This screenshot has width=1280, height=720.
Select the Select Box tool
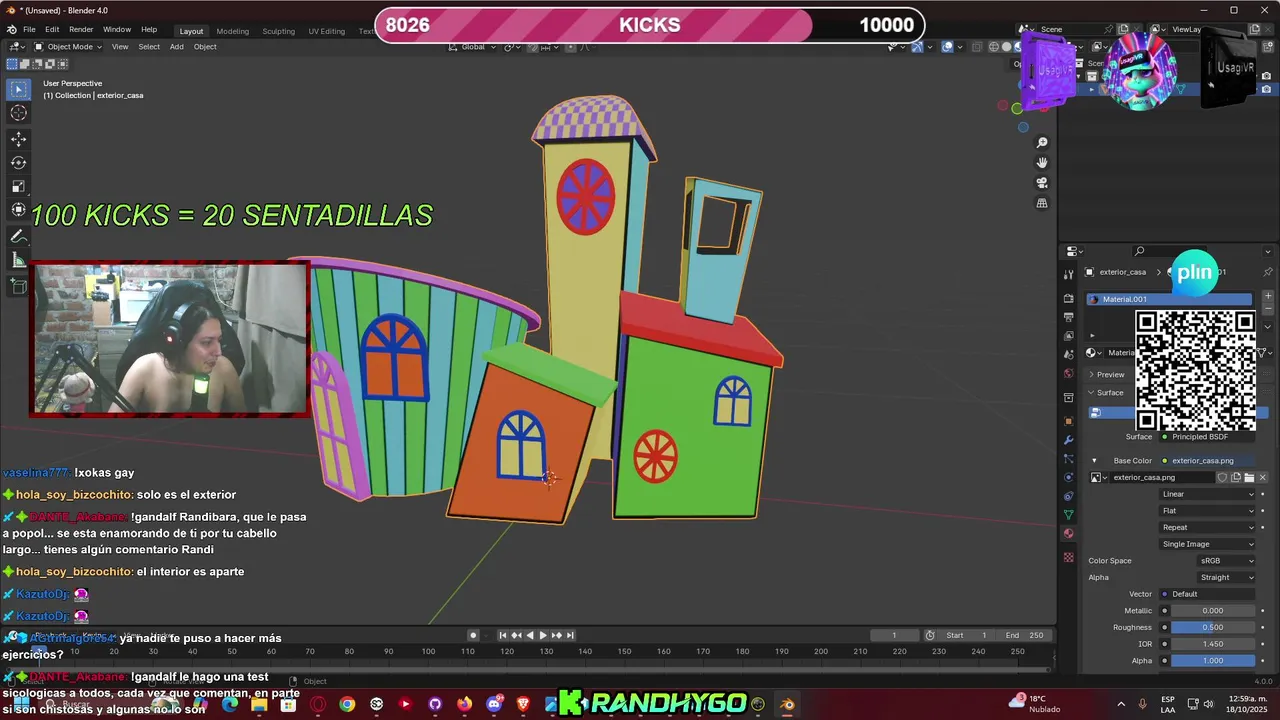point(18,89)
